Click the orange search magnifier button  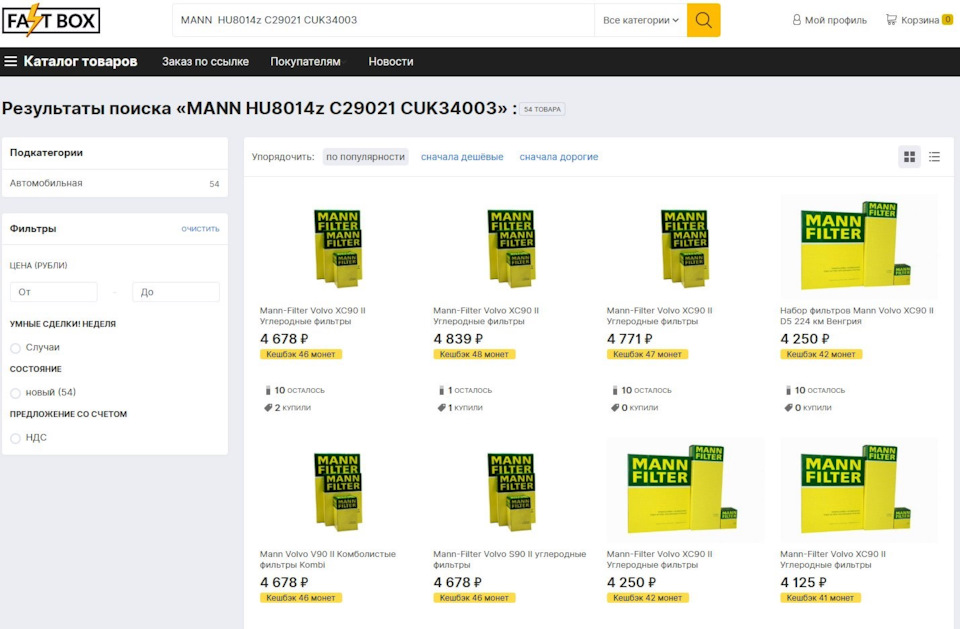703,20
